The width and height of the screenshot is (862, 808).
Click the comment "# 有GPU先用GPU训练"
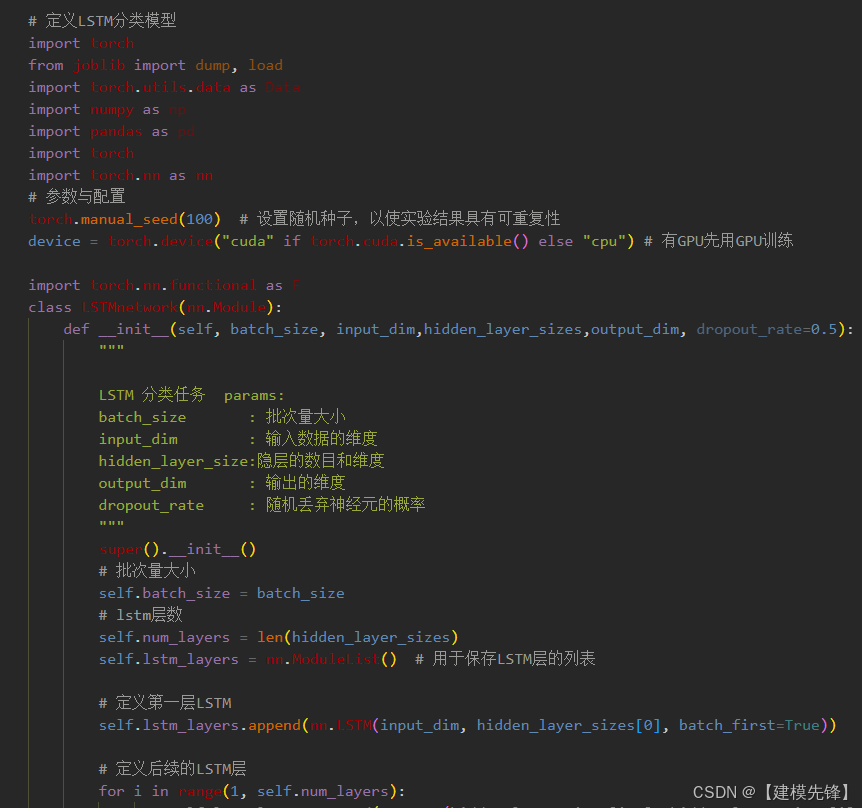pos(719,241)
